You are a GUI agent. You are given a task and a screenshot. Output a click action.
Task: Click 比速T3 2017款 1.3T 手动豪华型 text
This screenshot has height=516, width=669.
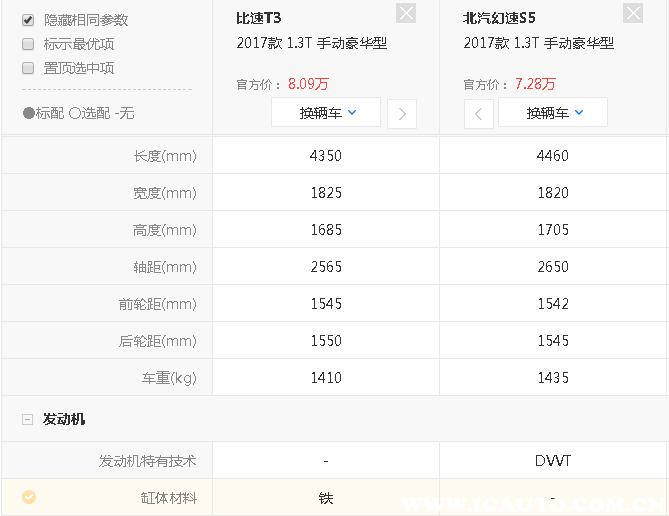coord(311,43)
